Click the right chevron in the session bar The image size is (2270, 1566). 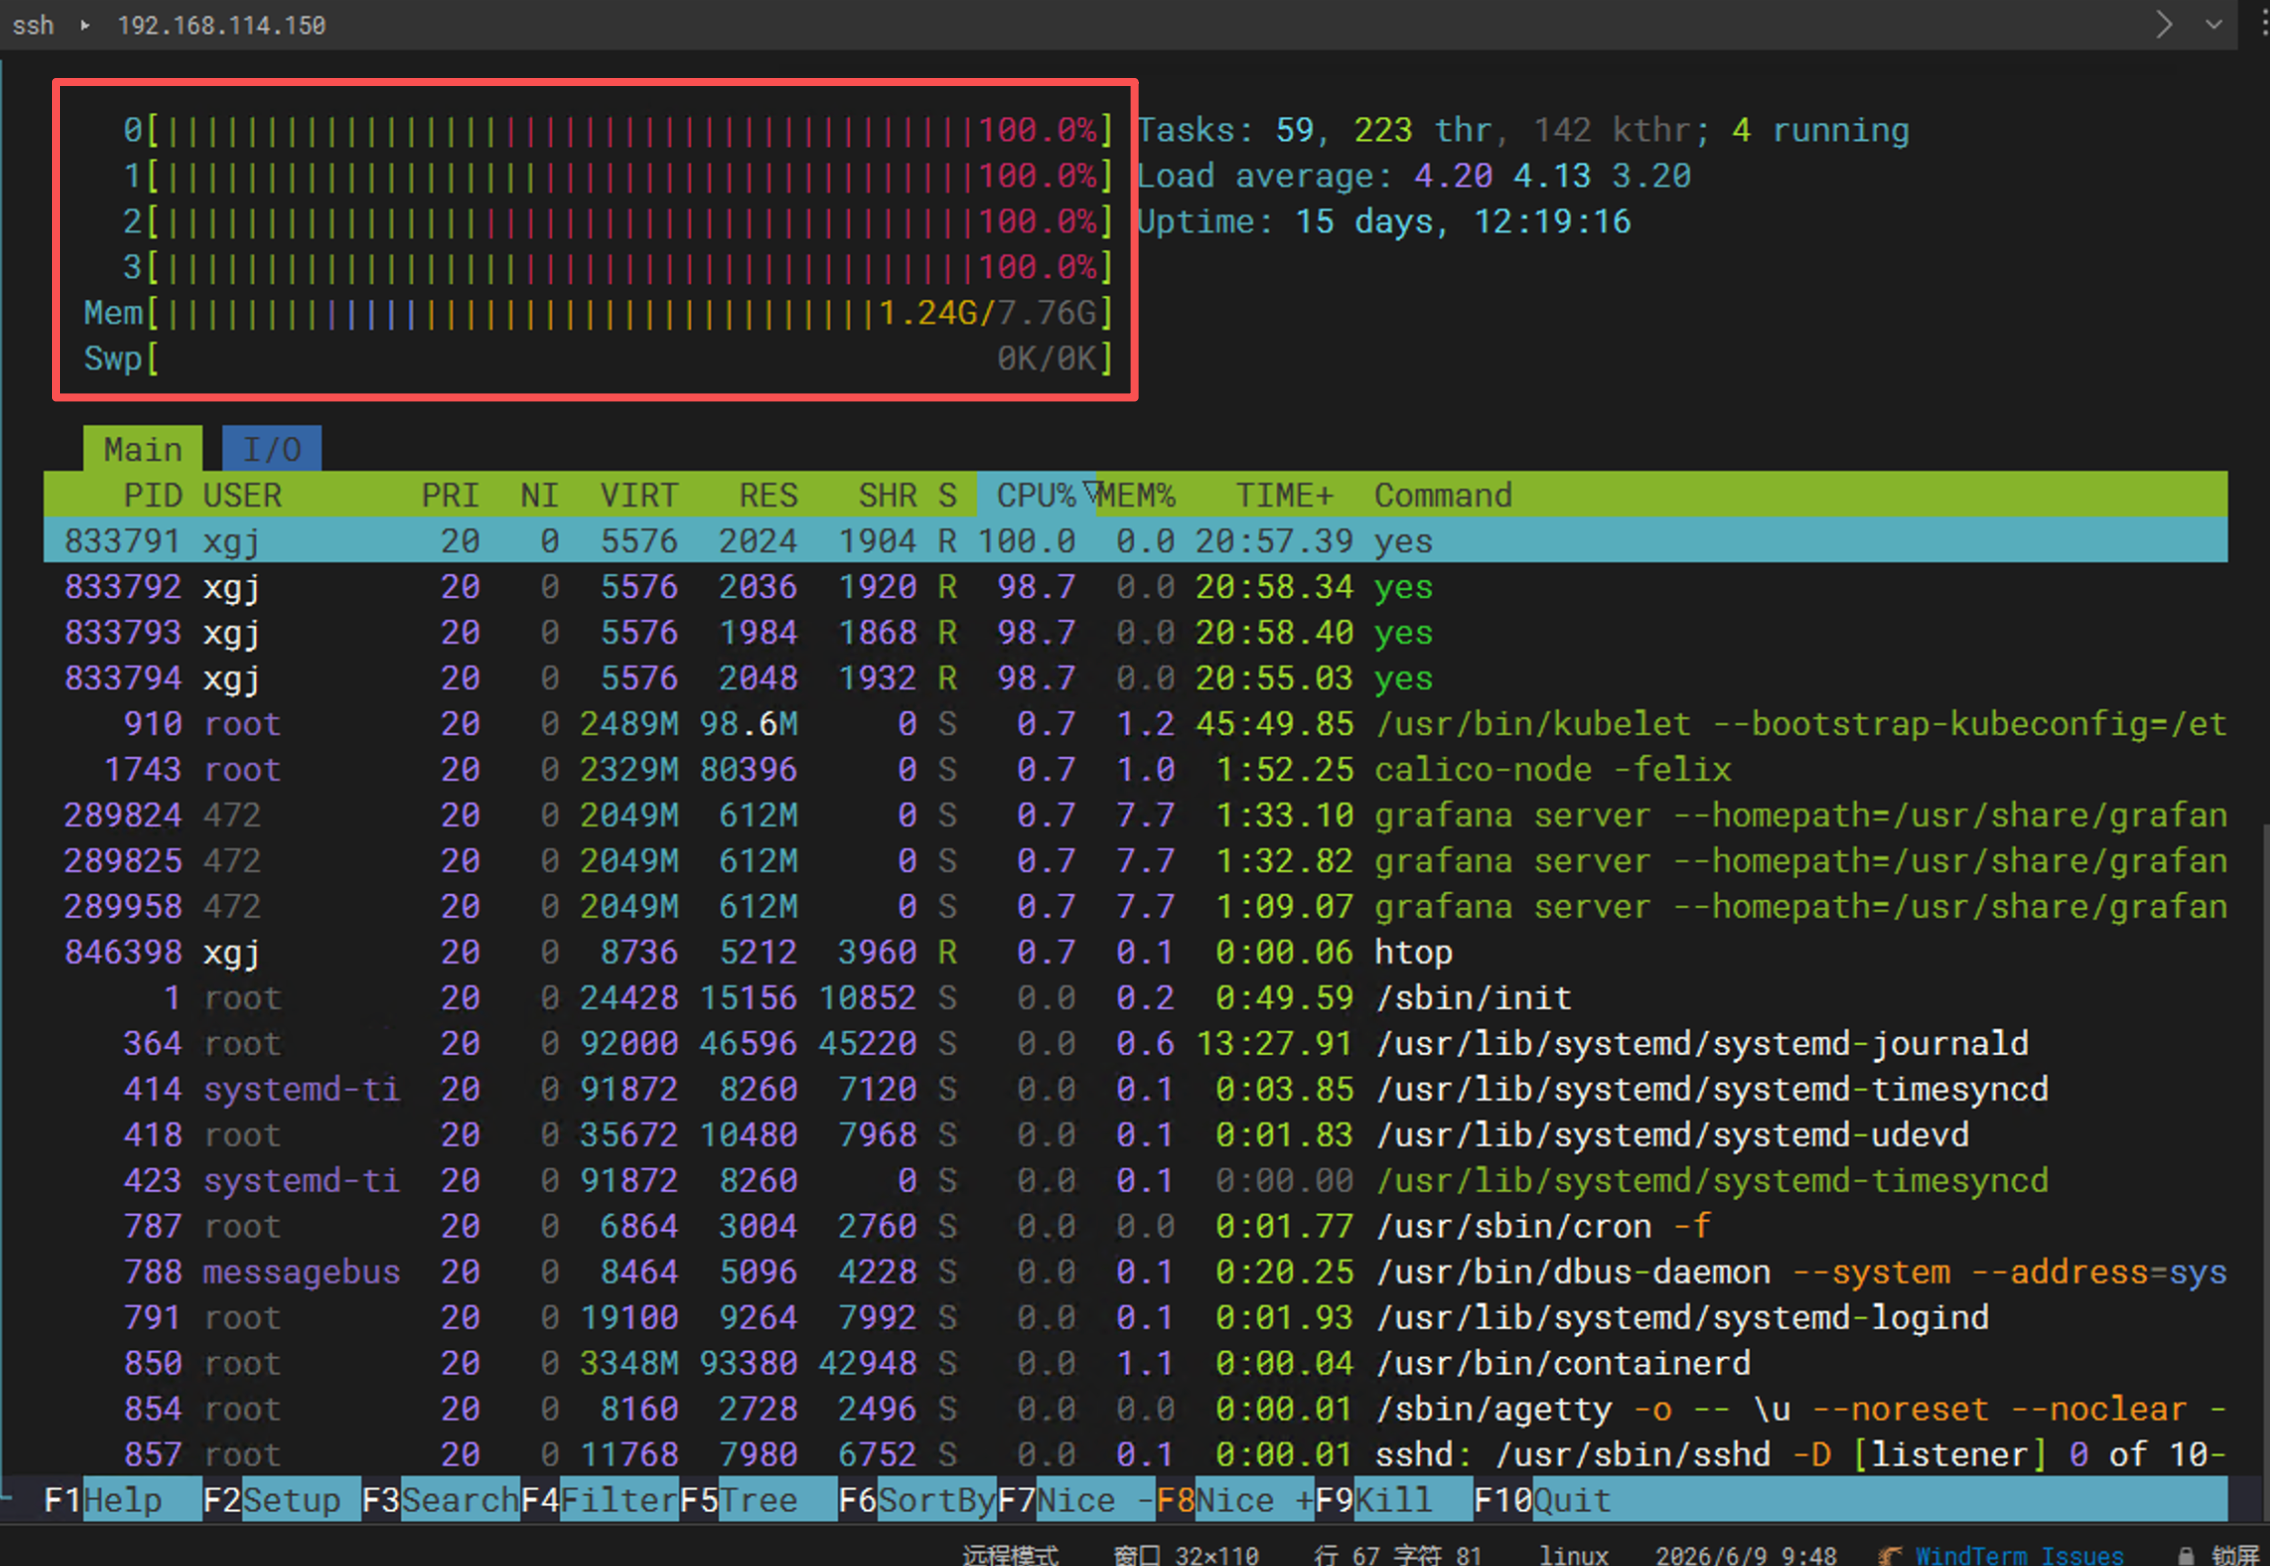click(x=2165, y=24)
